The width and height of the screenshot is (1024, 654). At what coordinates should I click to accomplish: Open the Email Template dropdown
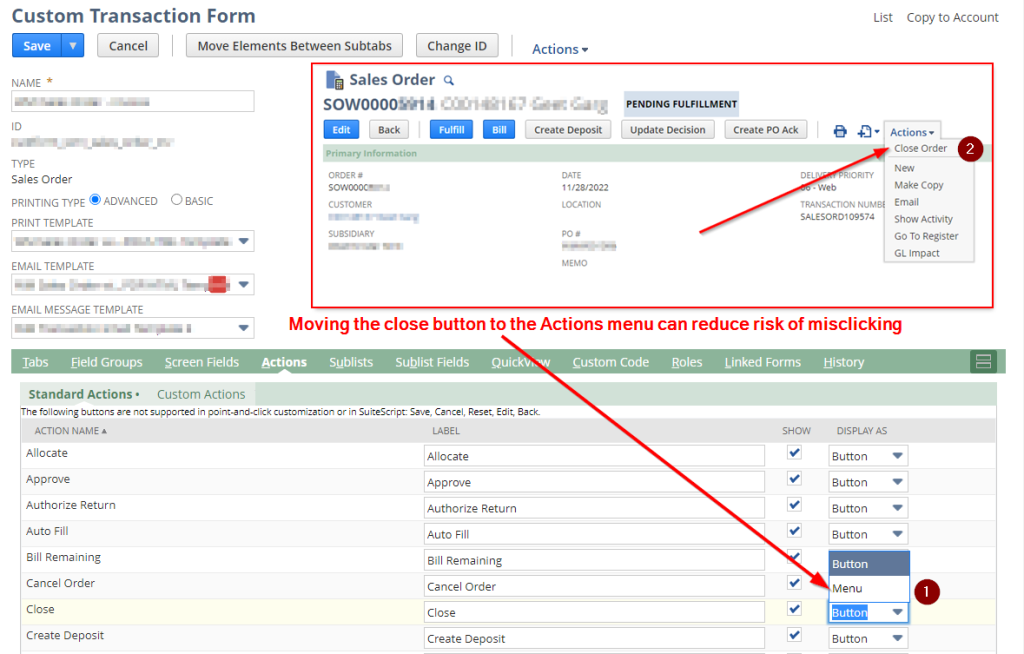coord(244,285)
